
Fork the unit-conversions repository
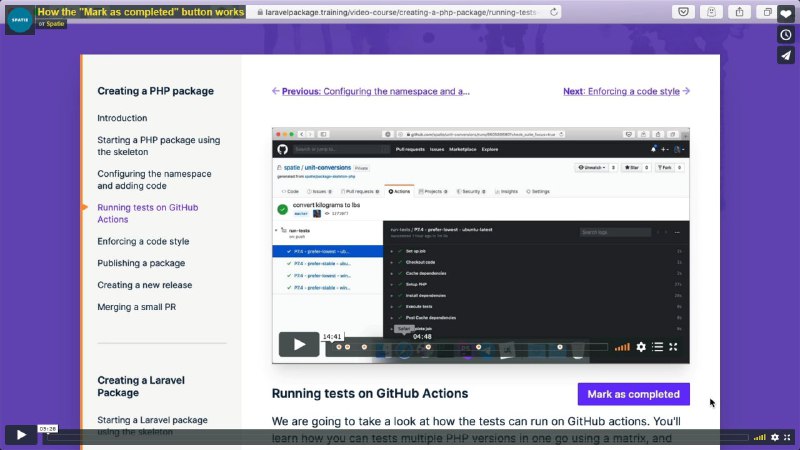point(665,167)
